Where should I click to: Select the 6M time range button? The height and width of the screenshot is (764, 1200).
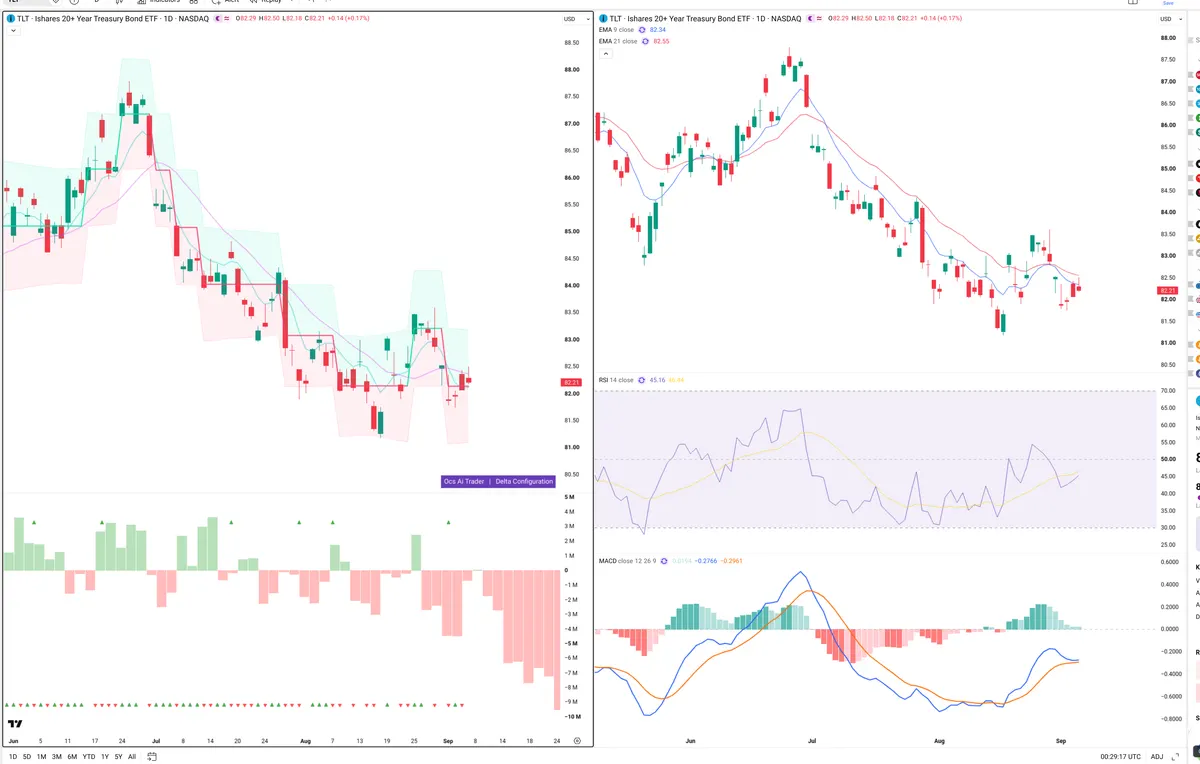click(72, 757)
